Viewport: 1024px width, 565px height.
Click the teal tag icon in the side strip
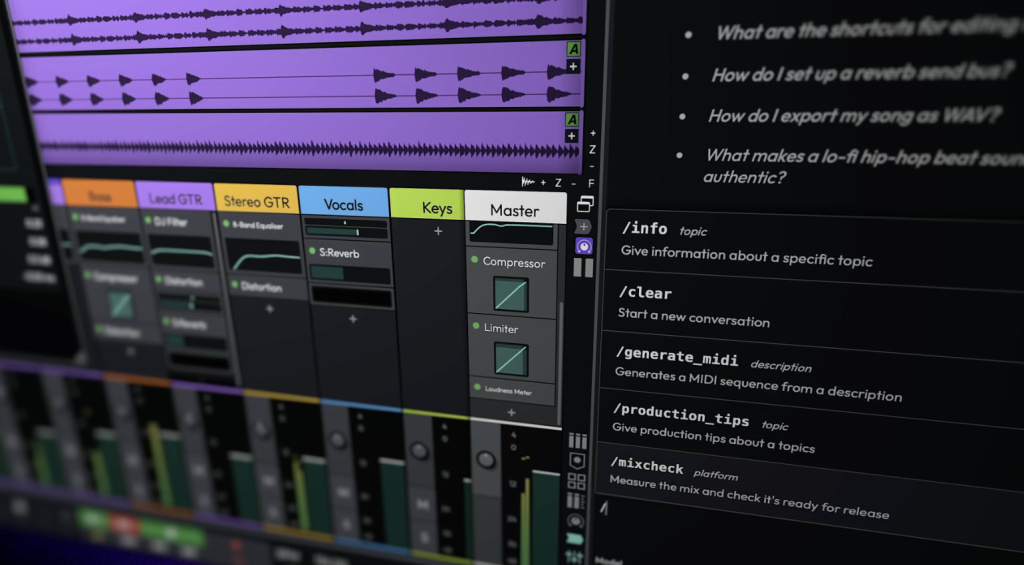click(x=575, y=540)
